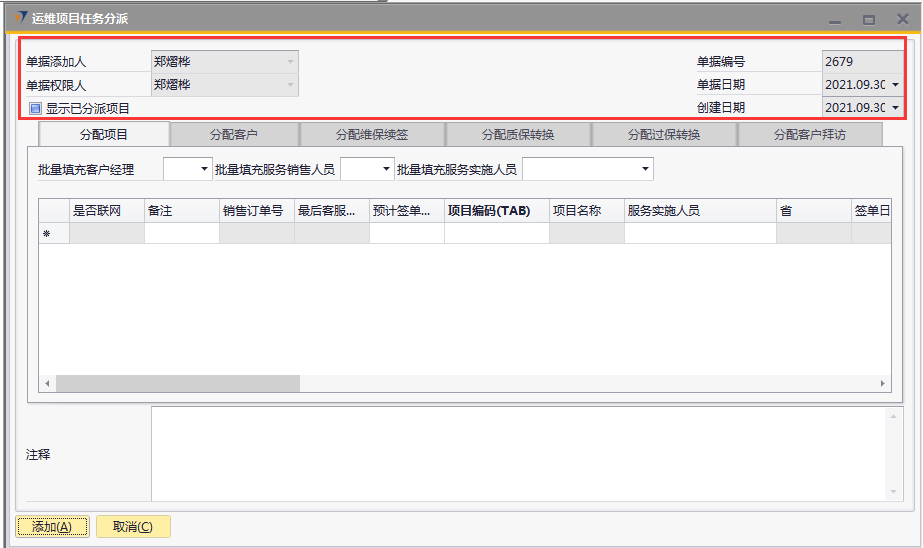
Task: Open 批量填充客户经理 dropdown
Action: click(205, 170)
